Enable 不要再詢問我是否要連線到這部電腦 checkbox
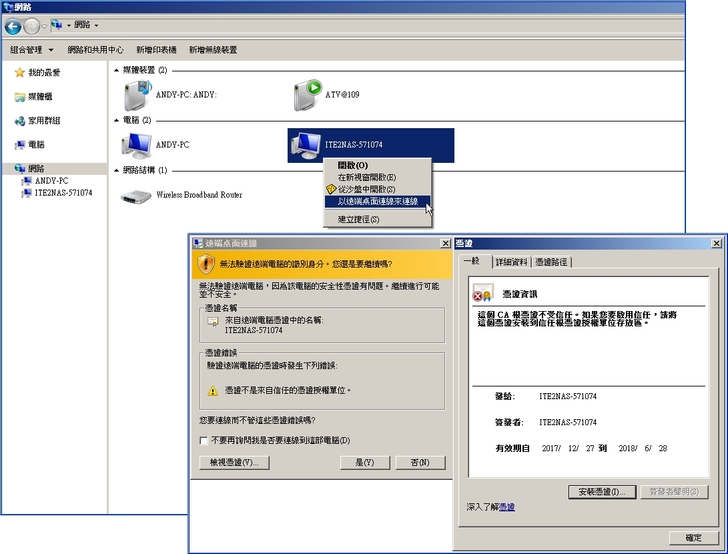This screenshot has height=554, width=728. (x=205, y=441)
